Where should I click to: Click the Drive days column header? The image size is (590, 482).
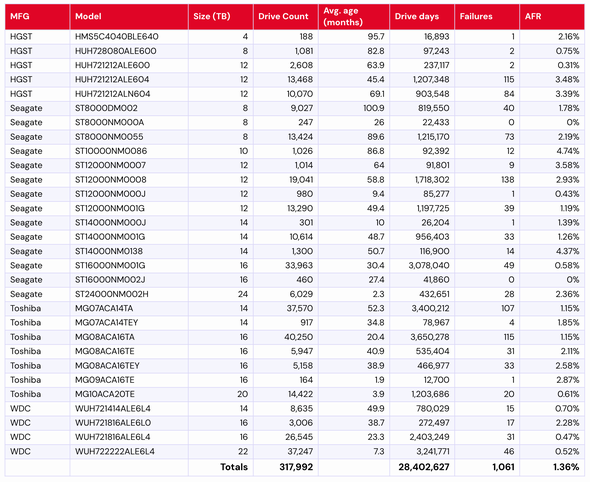[422, 17]
